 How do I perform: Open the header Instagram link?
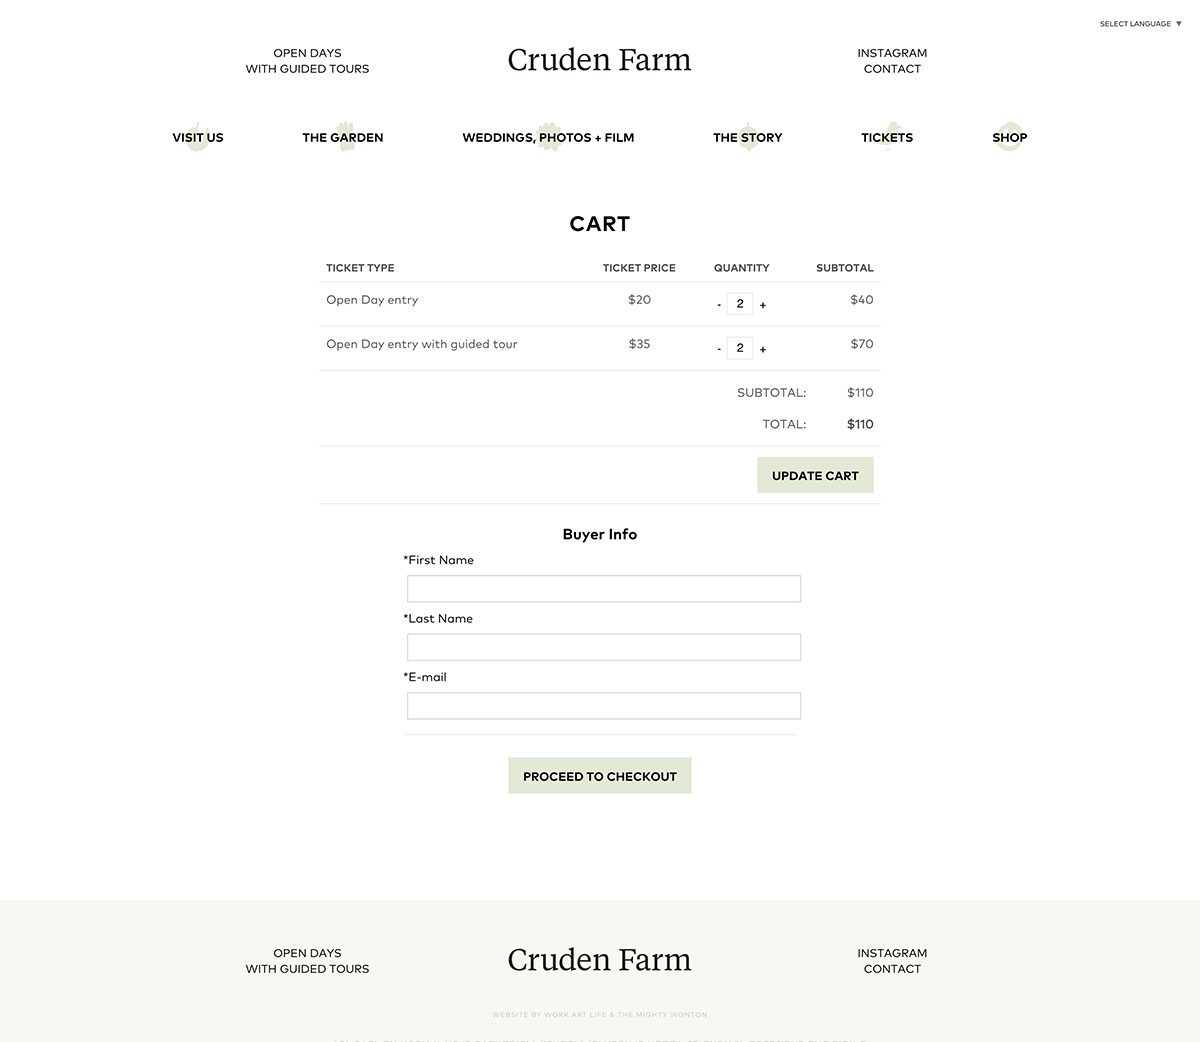coord(892,53)
